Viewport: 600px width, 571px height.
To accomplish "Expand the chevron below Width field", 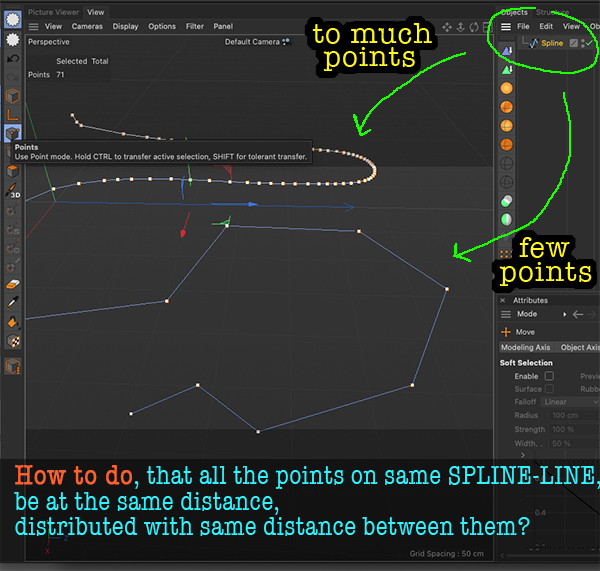I will [x=523, y=455].
